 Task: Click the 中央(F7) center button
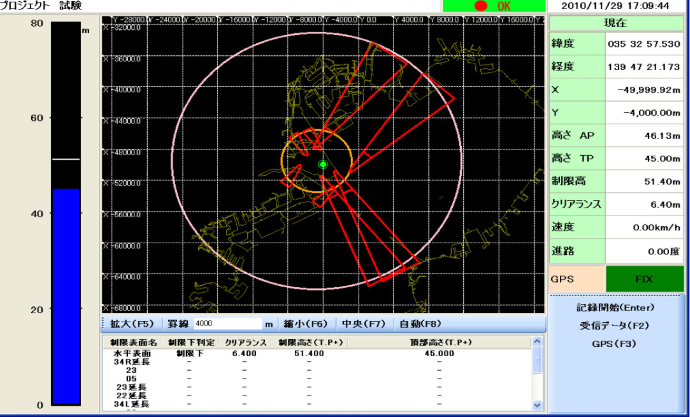point(363,324)
